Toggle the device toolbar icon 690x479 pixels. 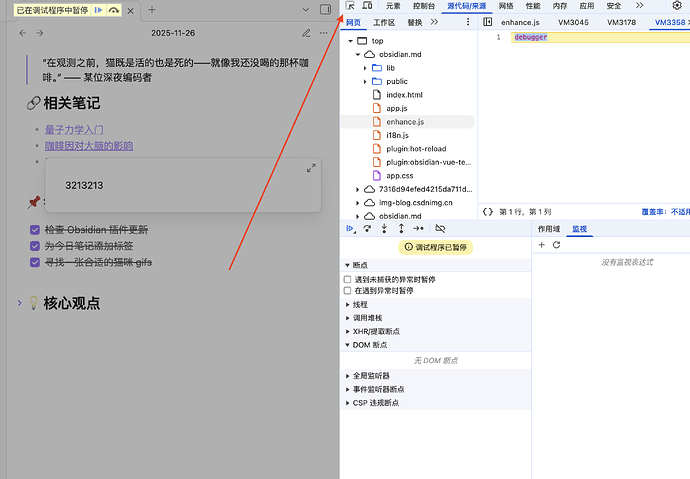[367, 6]
